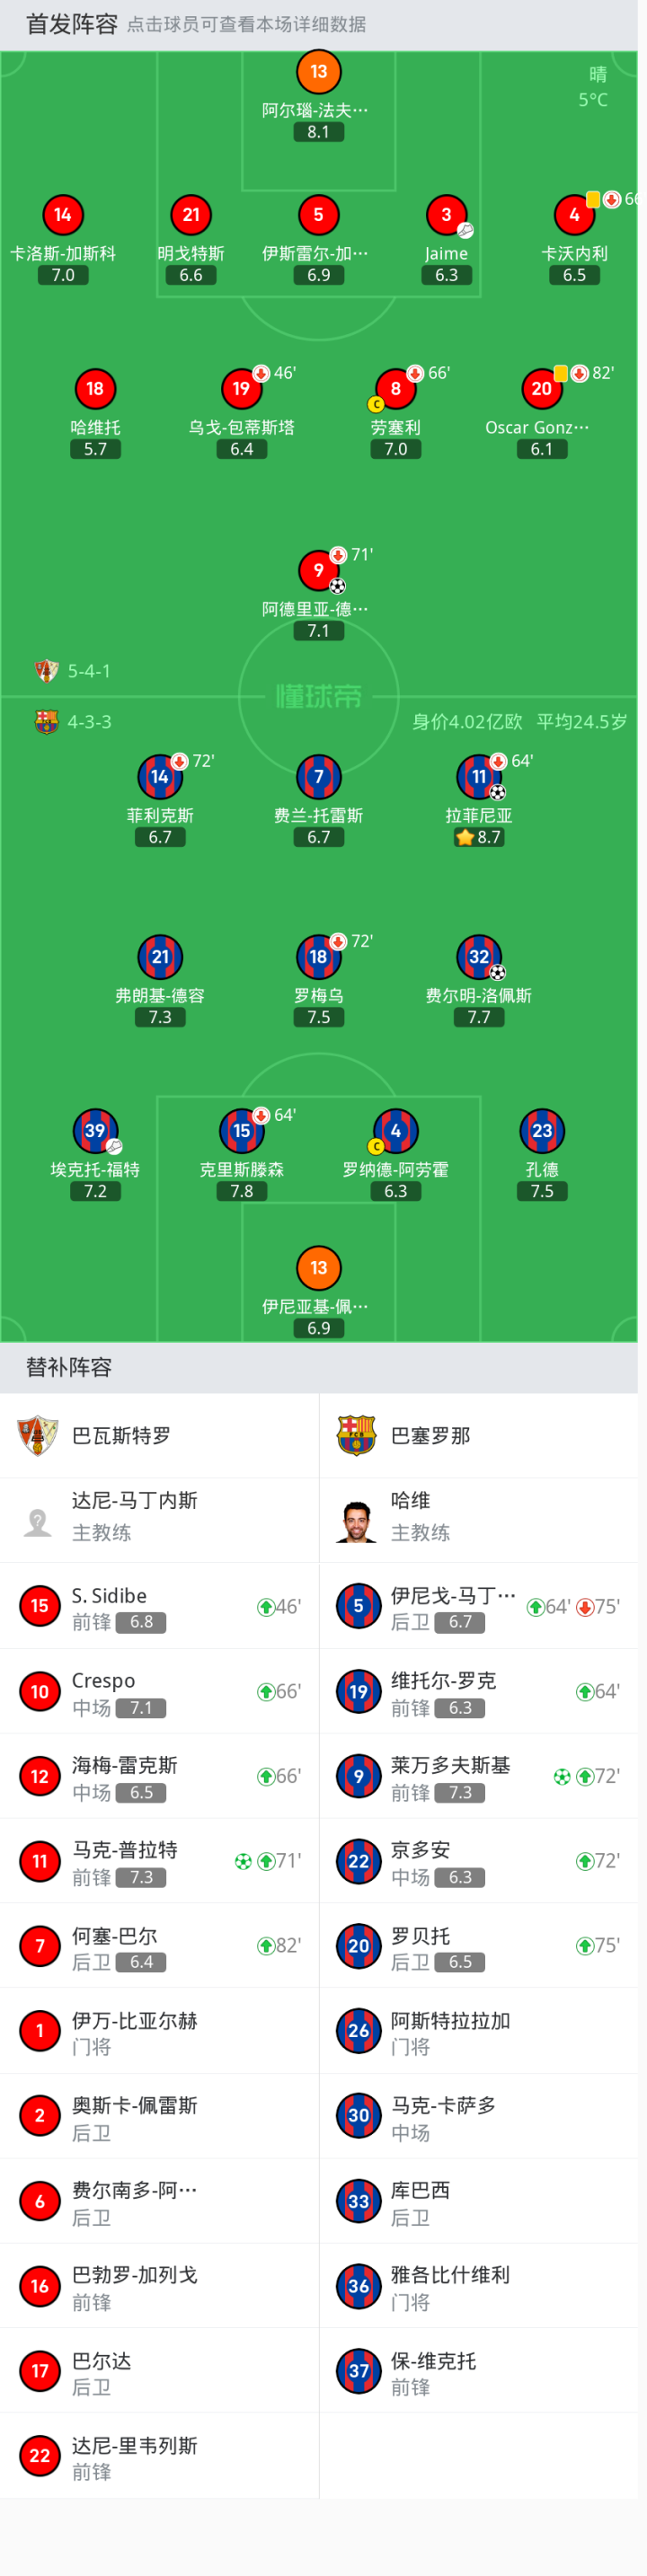The height and width of the screenshot is (2576, 647).
Task: Click the 巴塞罗那 club crest in substitutes
Action: coord(356,1436)
